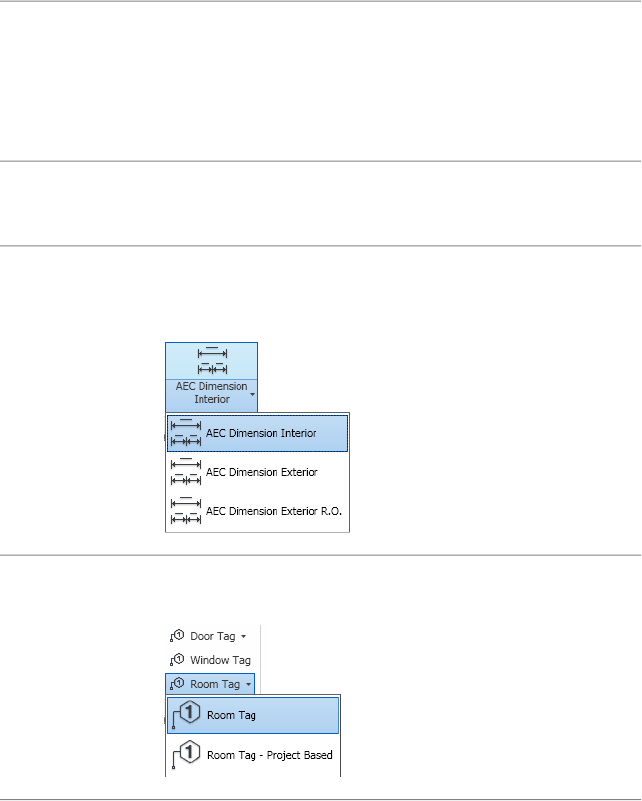Viewport: 642px width, 801px height.
Task: Click the Door Tag icon
Action: tap(178, 635)
